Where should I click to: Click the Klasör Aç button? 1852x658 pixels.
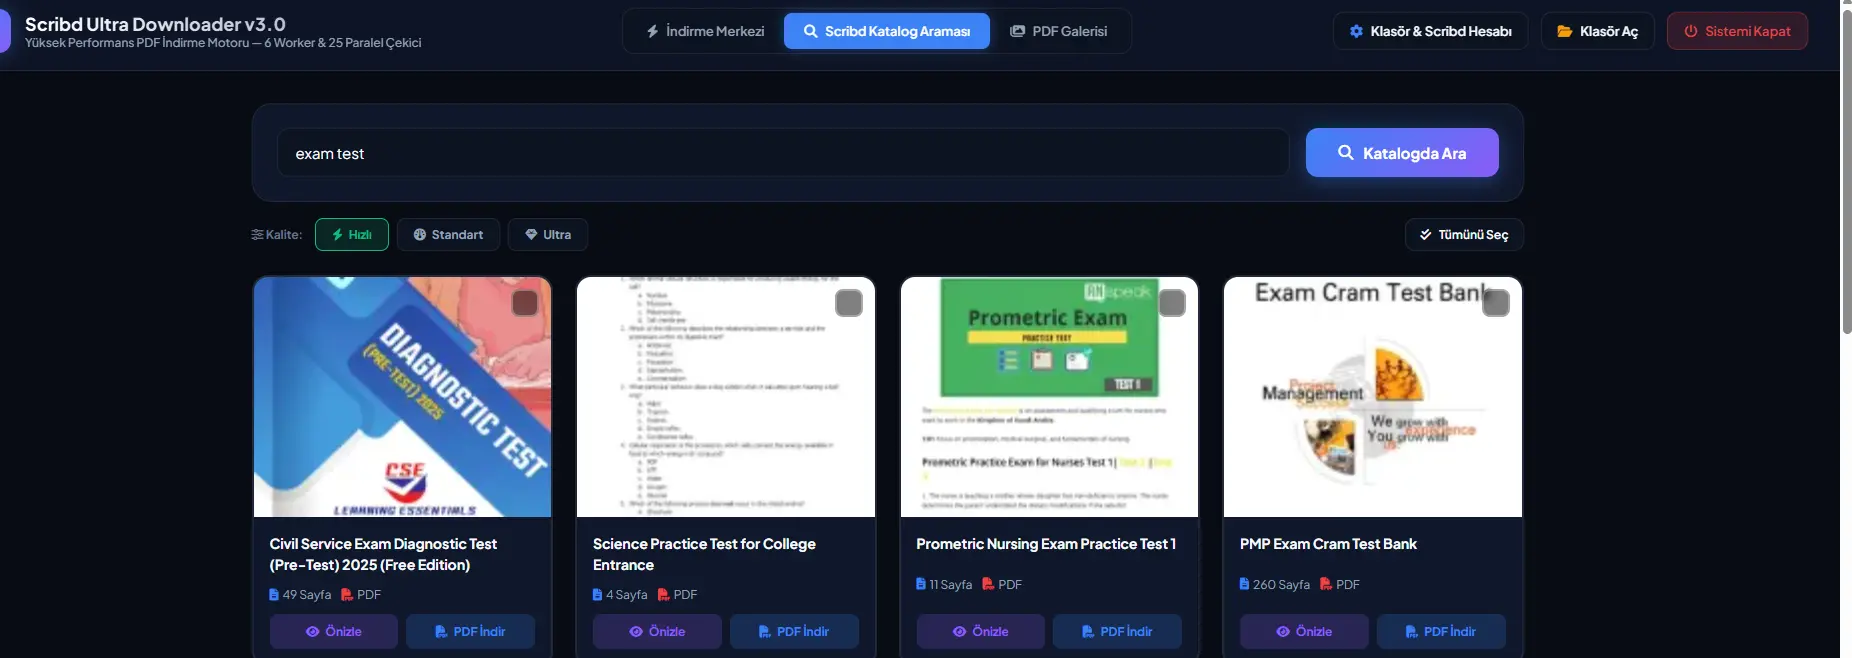tap(1597, 31)
